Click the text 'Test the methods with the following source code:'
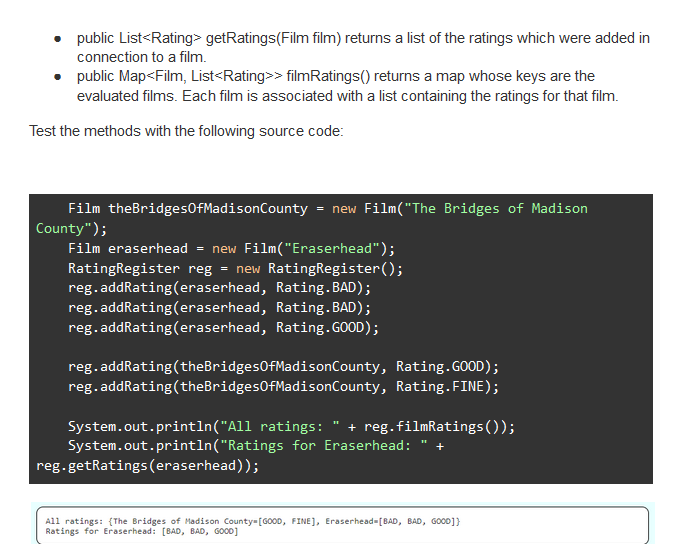Screen dimensions: 698x544 coord(186,131)
